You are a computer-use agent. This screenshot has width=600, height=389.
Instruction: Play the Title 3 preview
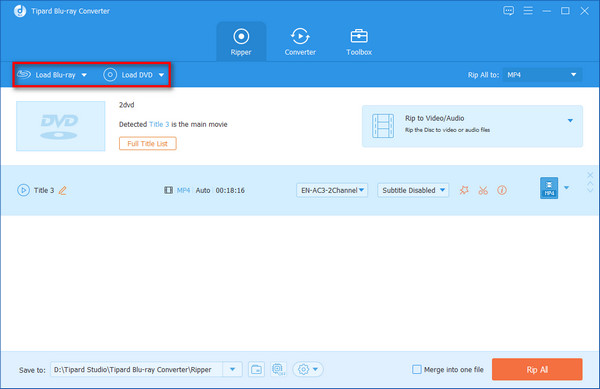tap(23, 190)
